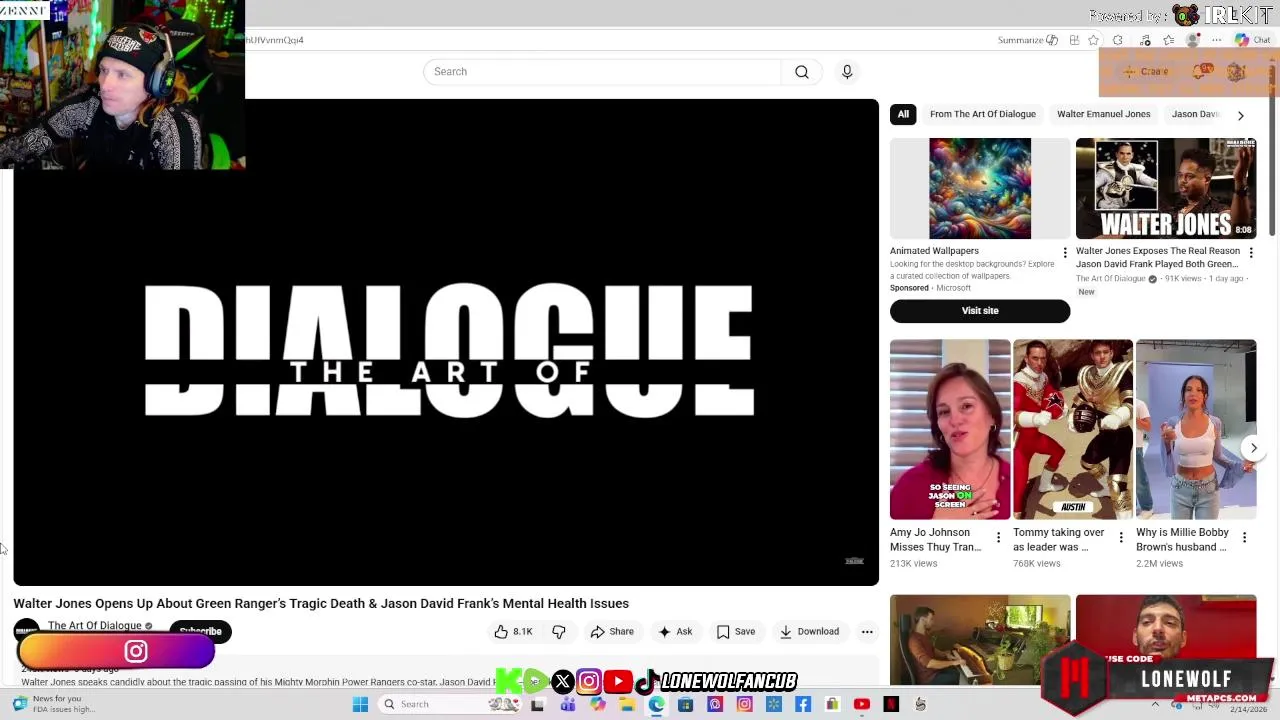This screenshot has height=720, width=1280.
Task: Open browser settings and more ellipsis
Action: [1216, 40]
